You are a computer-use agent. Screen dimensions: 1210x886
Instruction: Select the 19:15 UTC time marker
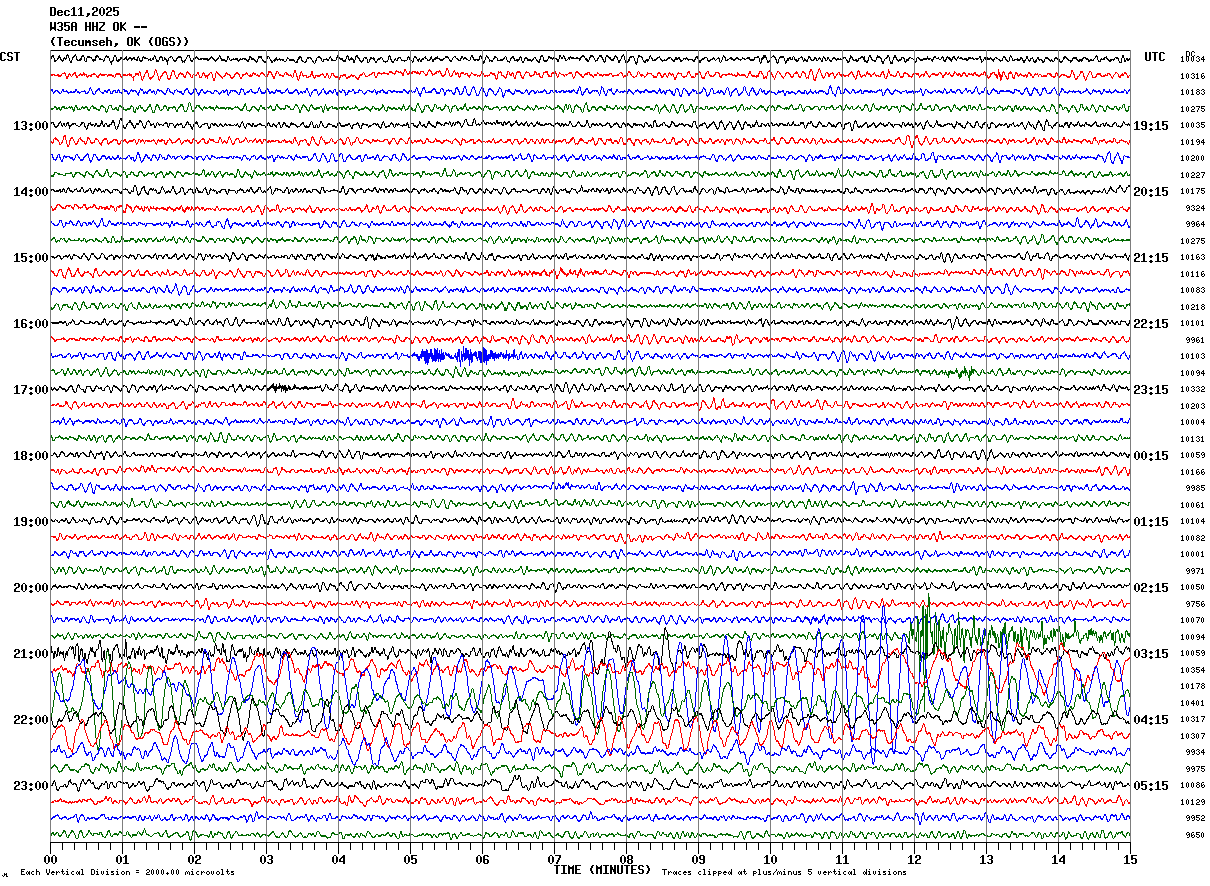1150,126
